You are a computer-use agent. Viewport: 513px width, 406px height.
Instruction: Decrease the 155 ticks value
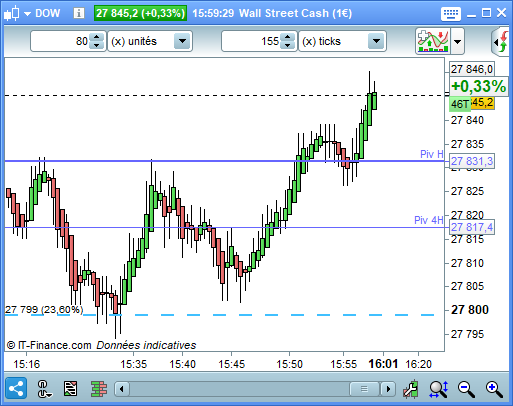pyautogui.click(x=288, y=45)
